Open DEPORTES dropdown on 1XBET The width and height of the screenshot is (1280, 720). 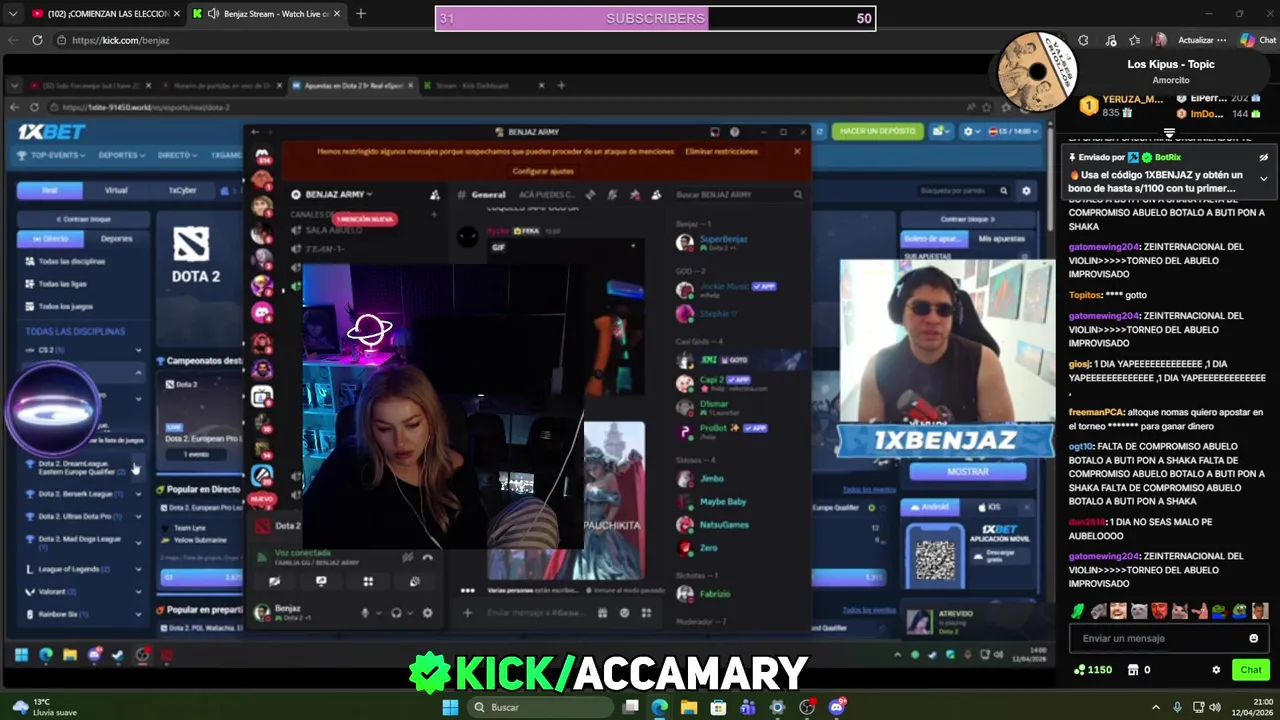[x=122, y=156]
